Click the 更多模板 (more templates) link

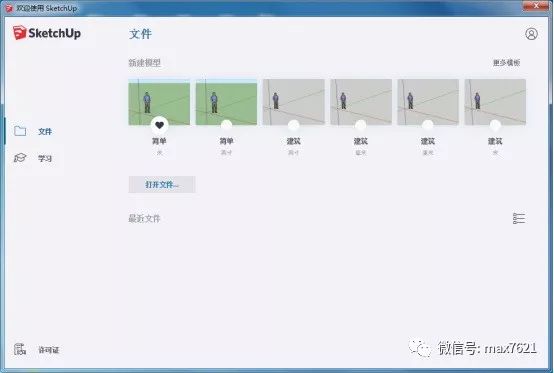point(506,63)
